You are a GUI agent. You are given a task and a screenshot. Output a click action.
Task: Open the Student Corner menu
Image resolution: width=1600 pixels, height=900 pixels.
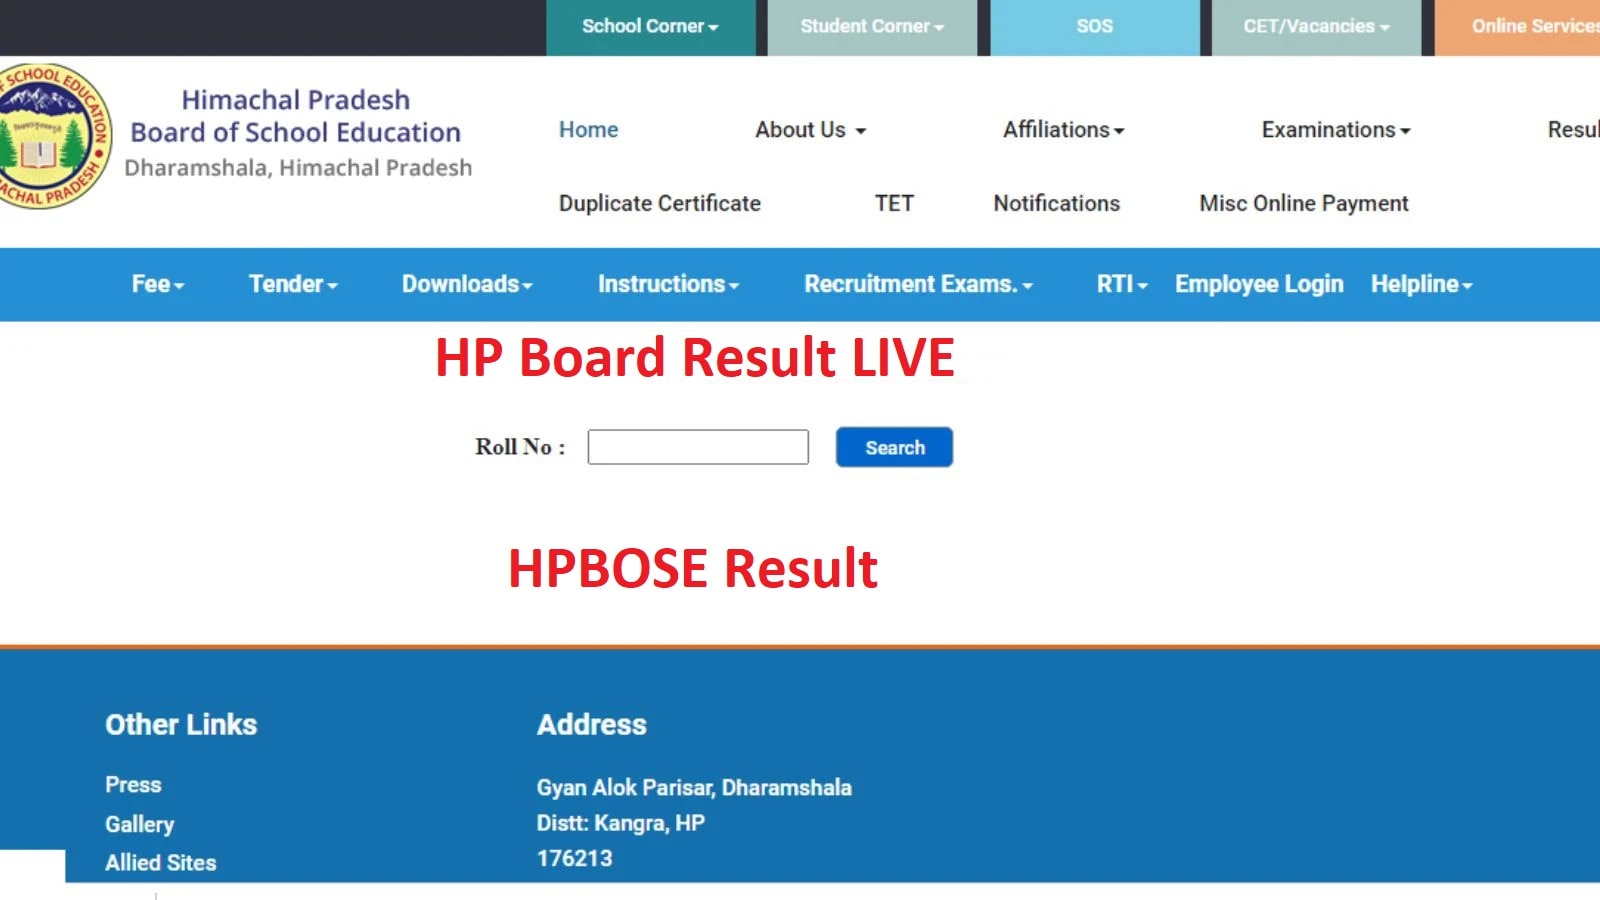870,27
